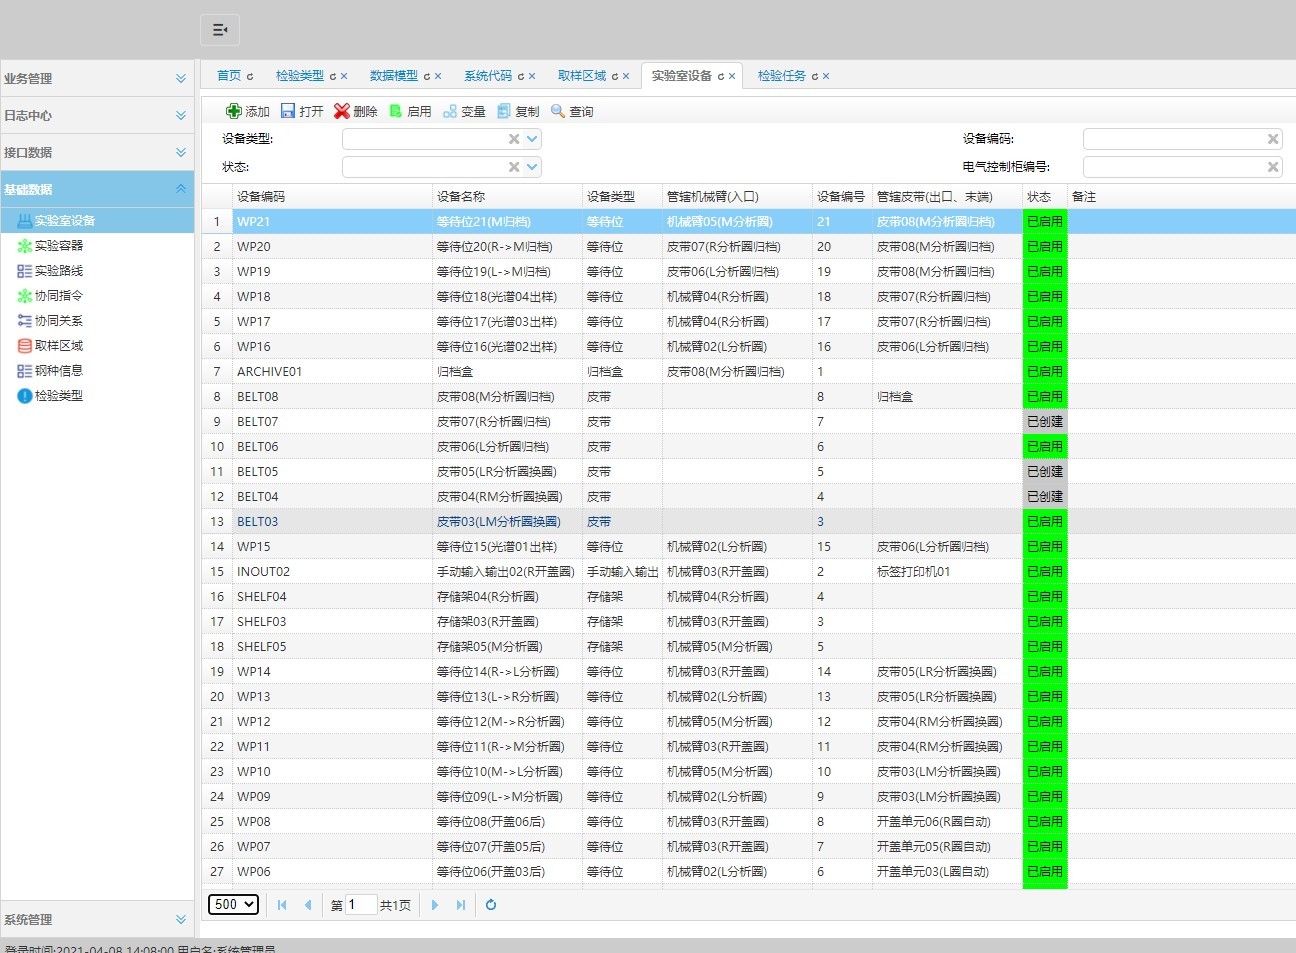
Task: Select 实验室设备 in the sidebar
Action: (97, 221)
